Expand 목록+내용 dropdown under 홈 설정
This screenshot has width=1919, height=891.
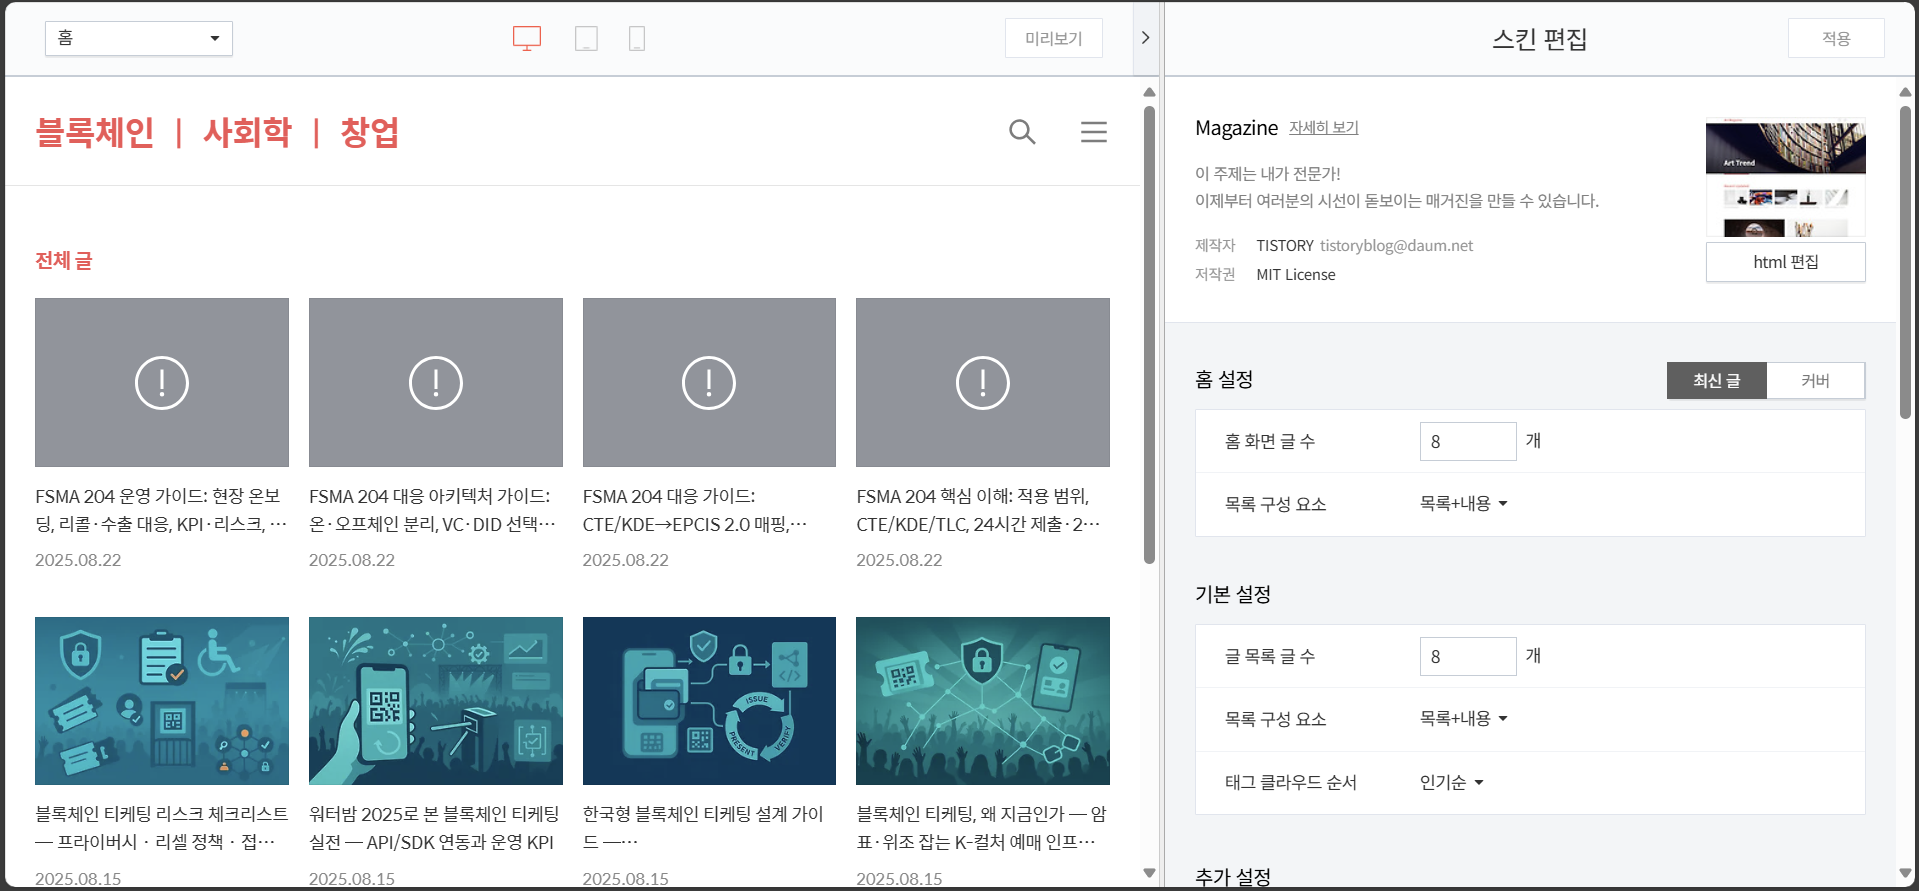coord(1463,504)
